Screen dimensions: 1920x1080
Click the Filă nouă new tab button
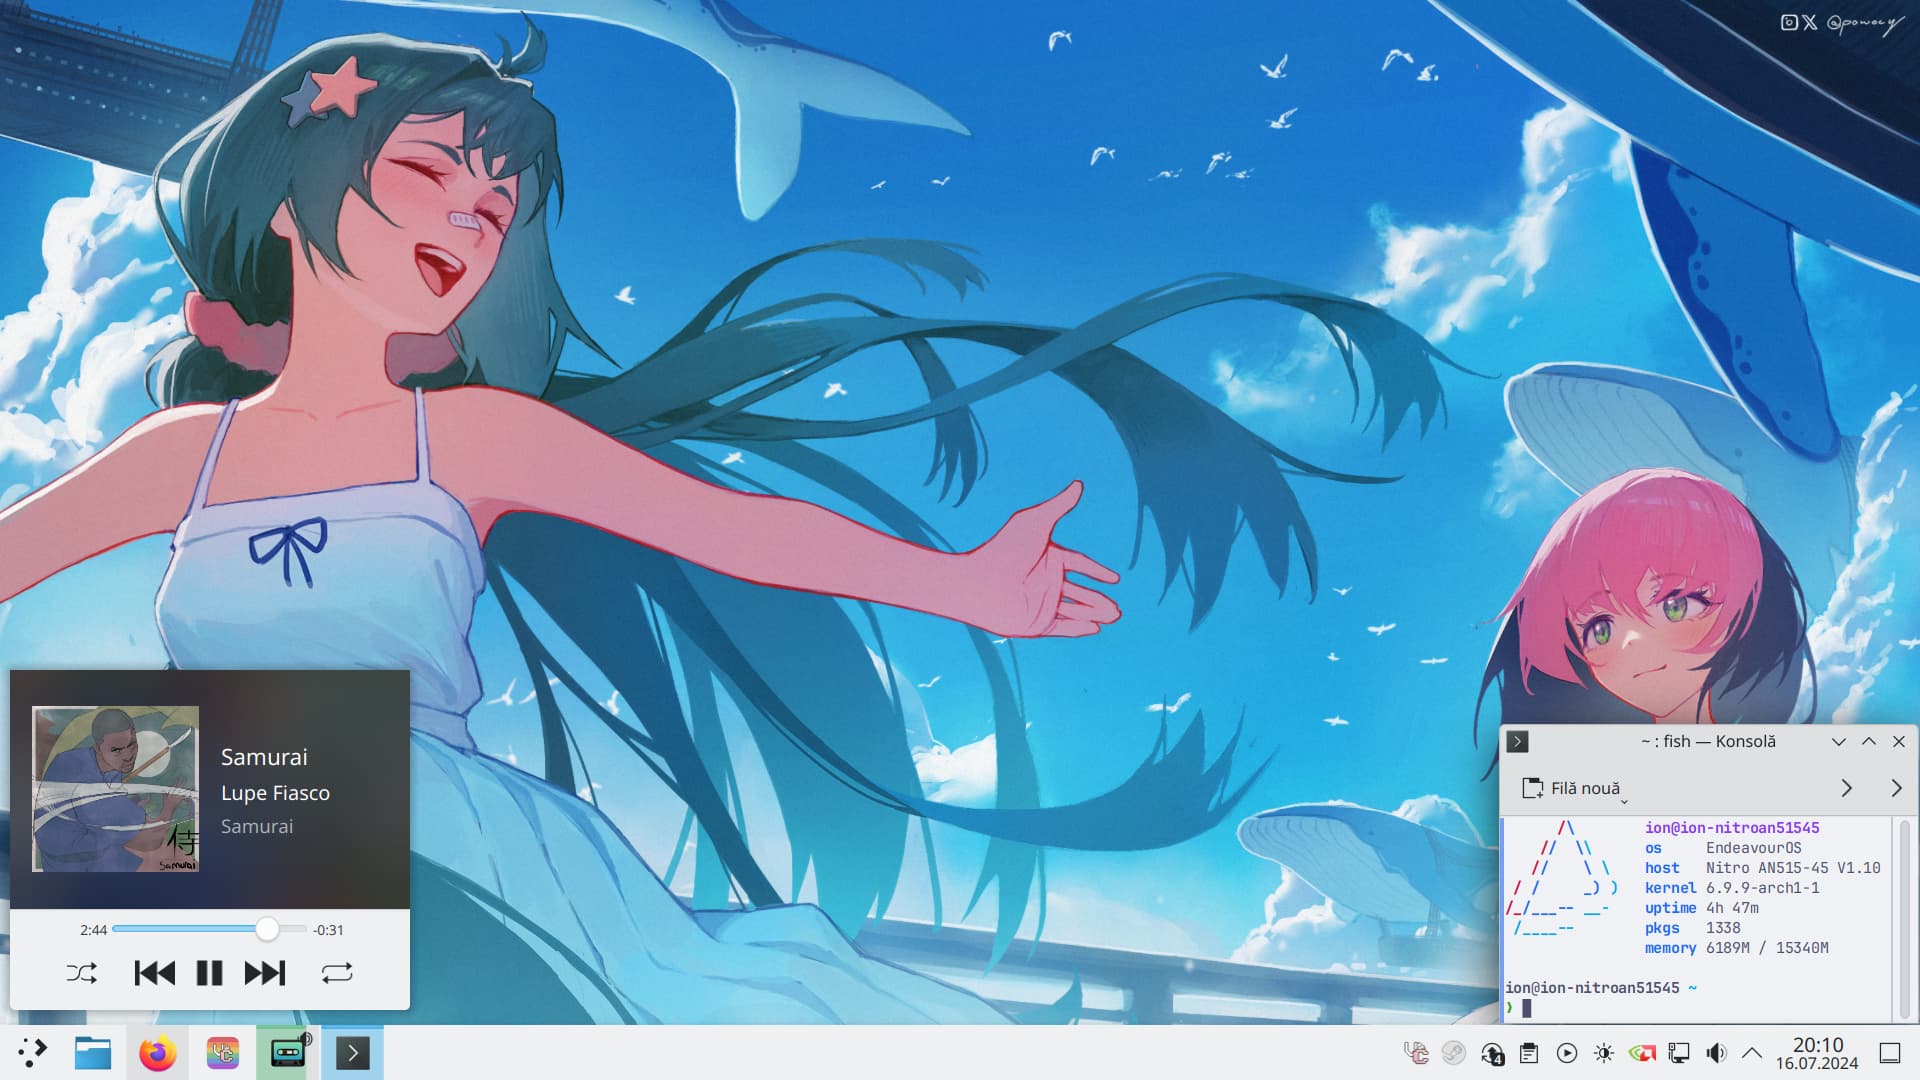pos(1570,788)
